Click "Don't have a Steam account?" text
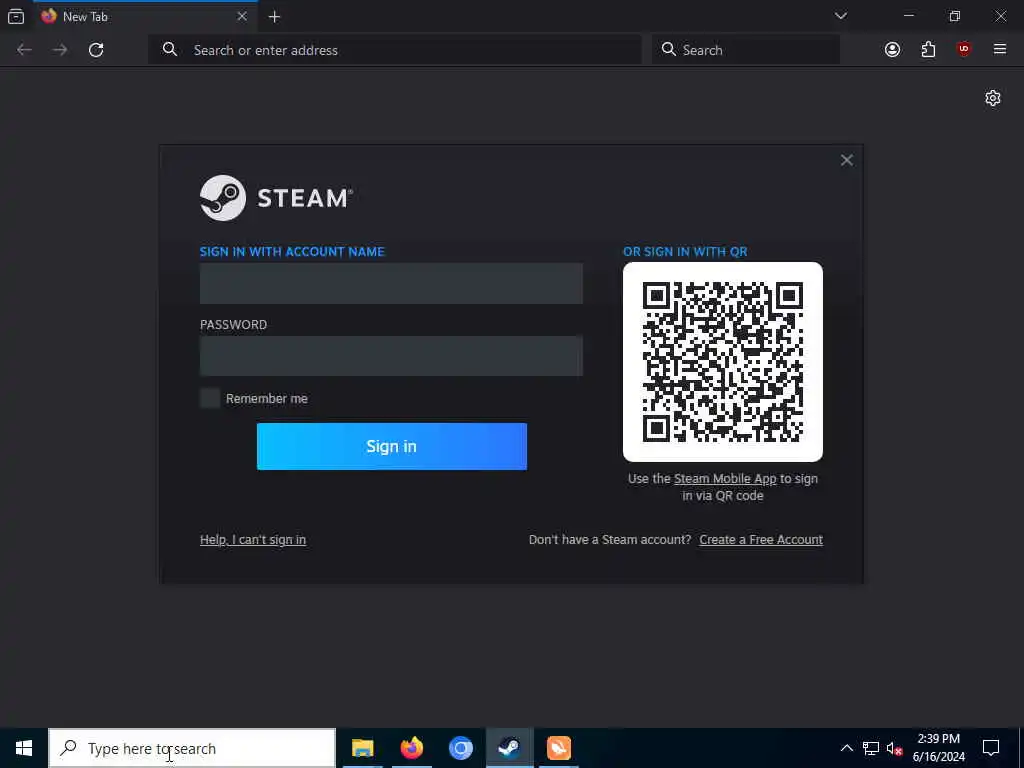Viewport: 1024px width, 768px height. pos(610,539)
